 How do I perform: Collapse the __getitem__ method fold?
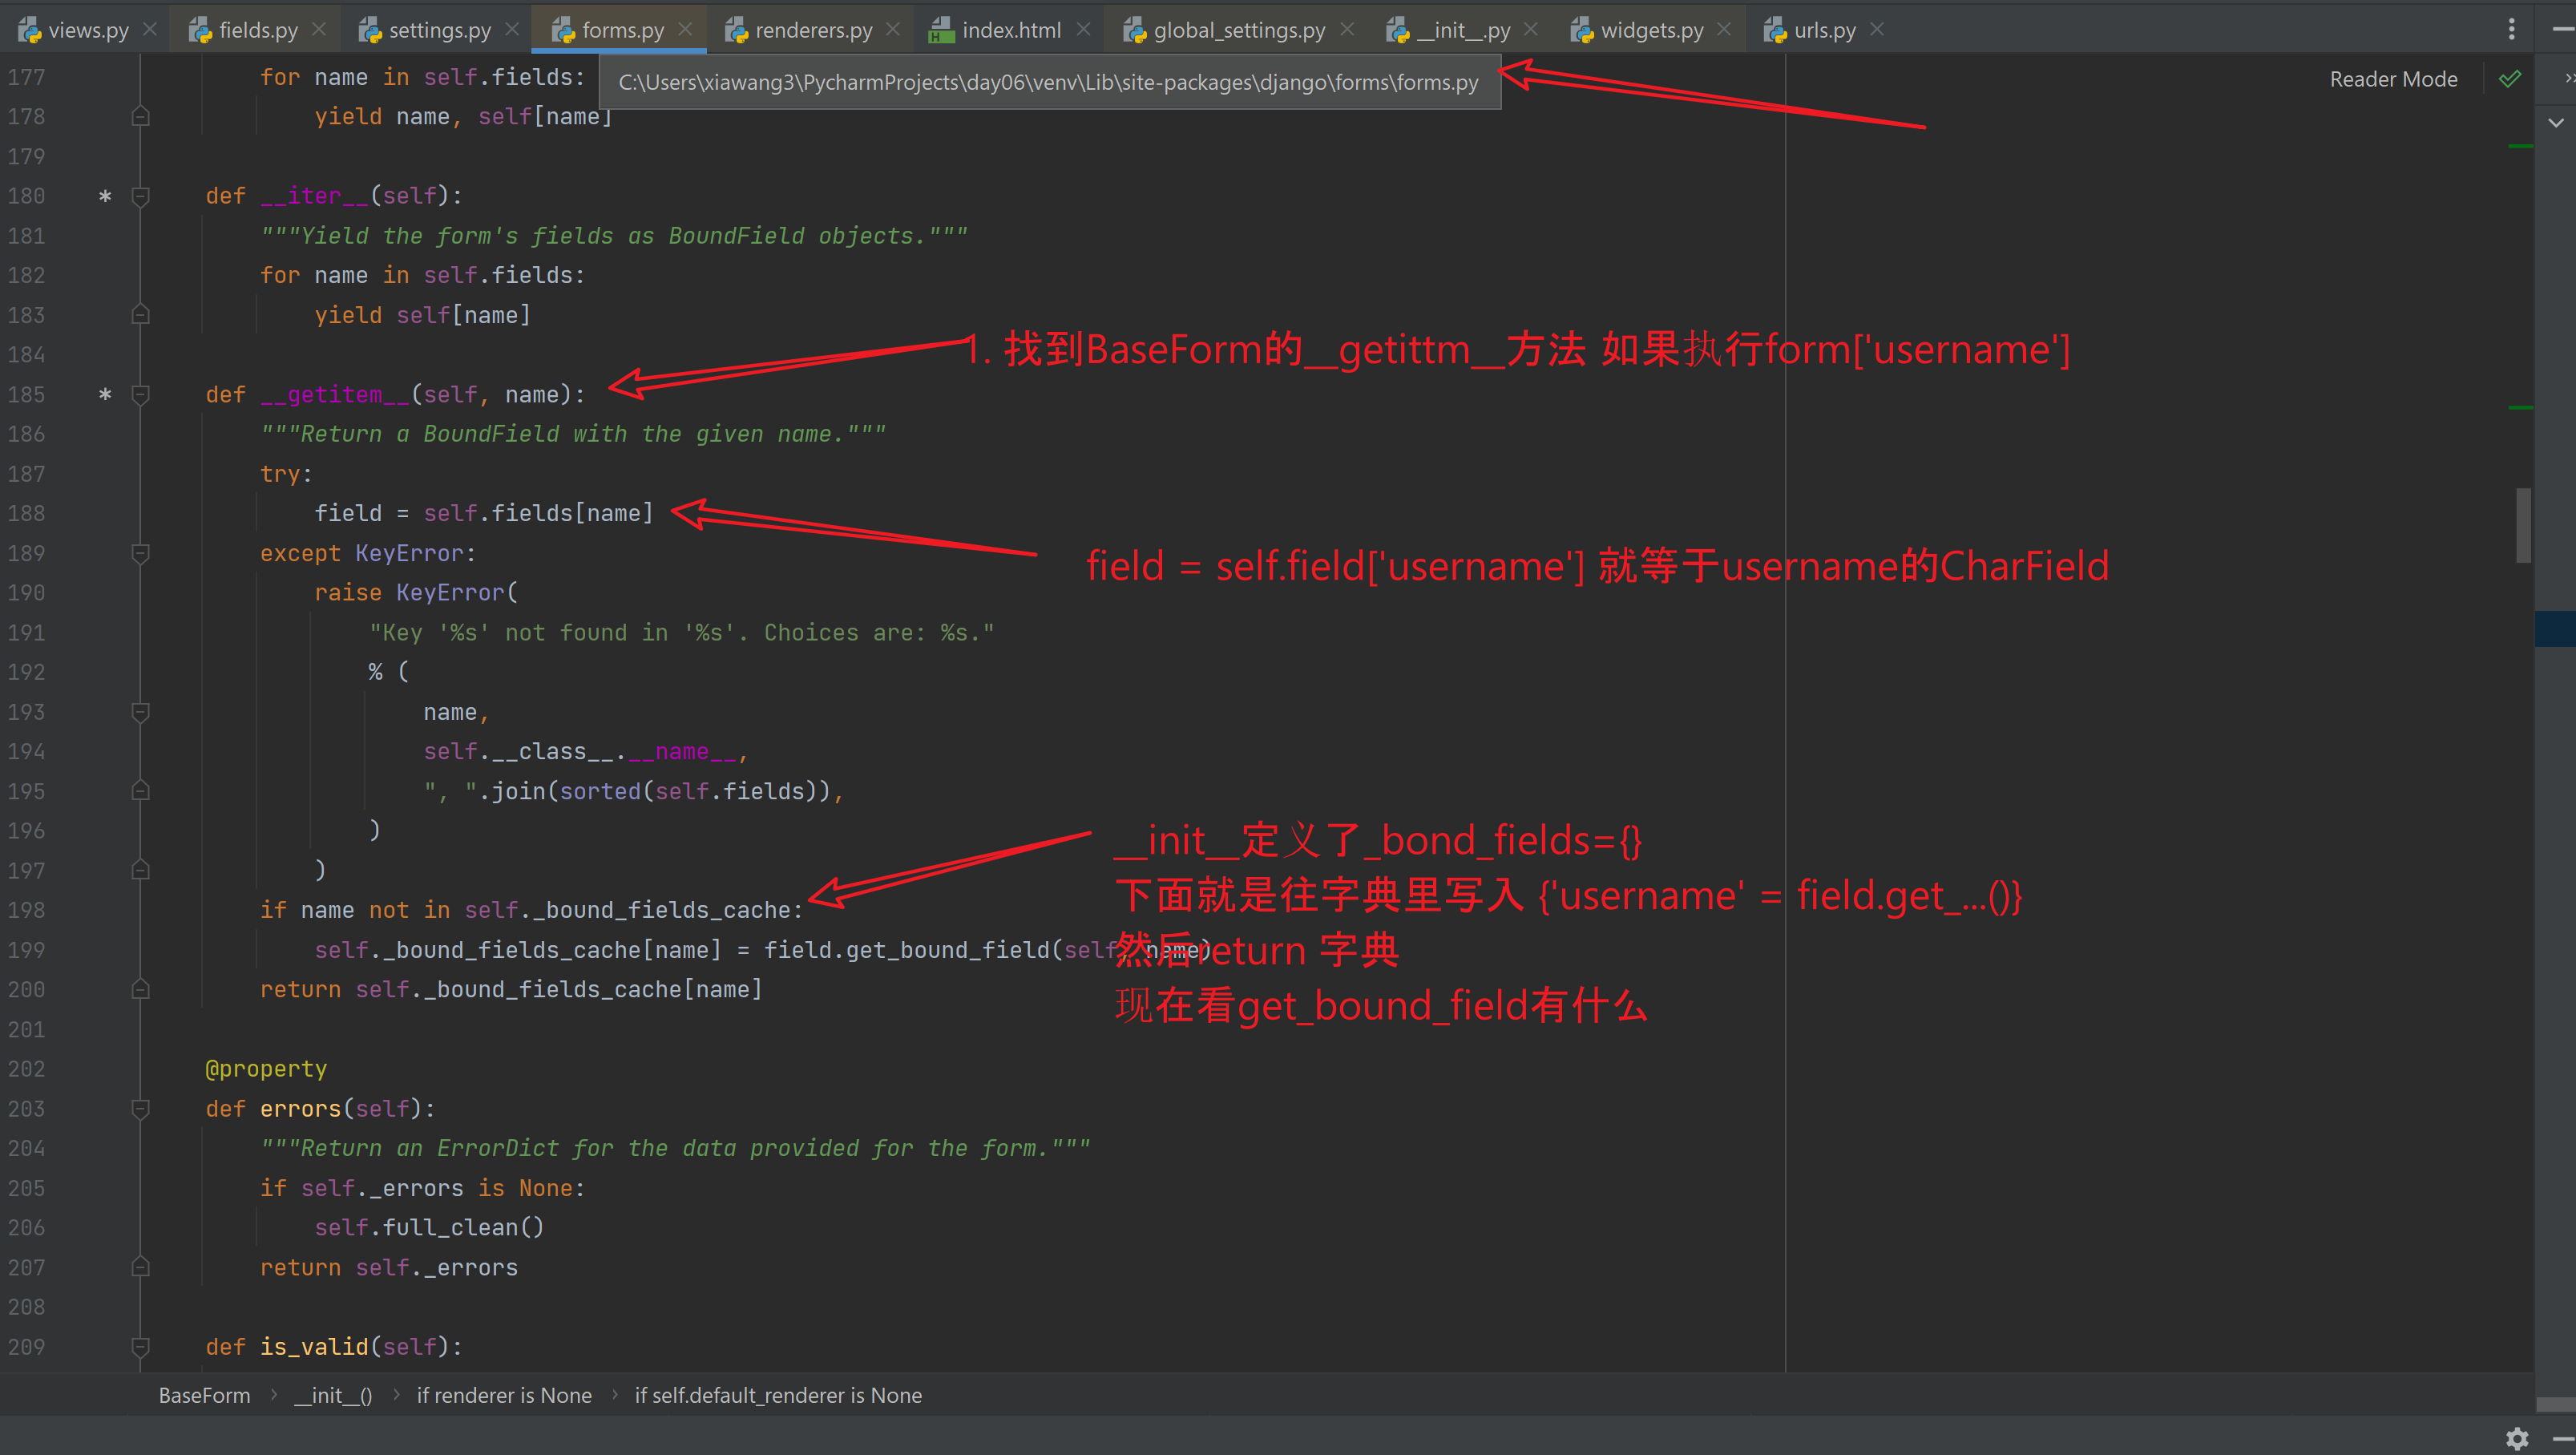point(141,395)
